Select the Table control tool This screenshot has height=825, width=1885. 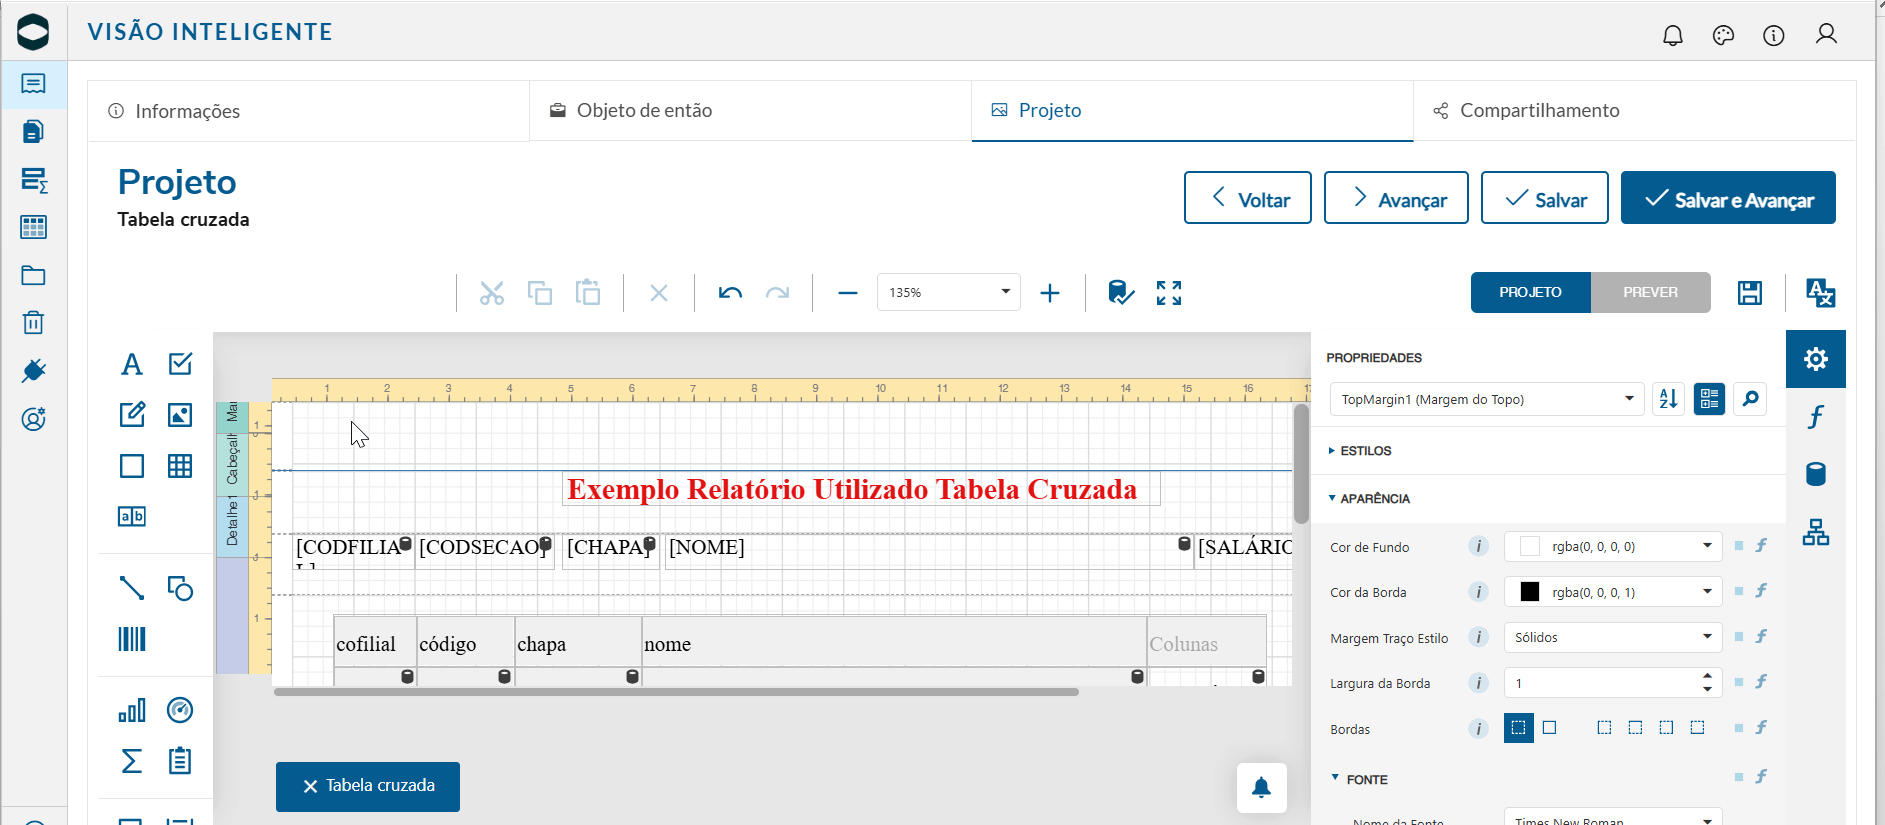pyautogui.click(x=180, y=466)
